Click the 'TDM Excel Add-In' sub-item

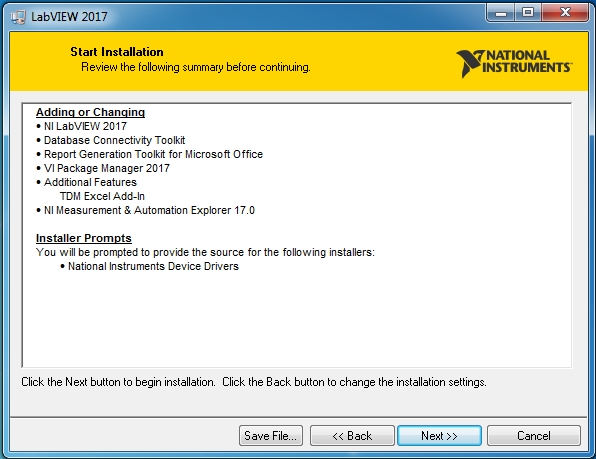(102, 196)
